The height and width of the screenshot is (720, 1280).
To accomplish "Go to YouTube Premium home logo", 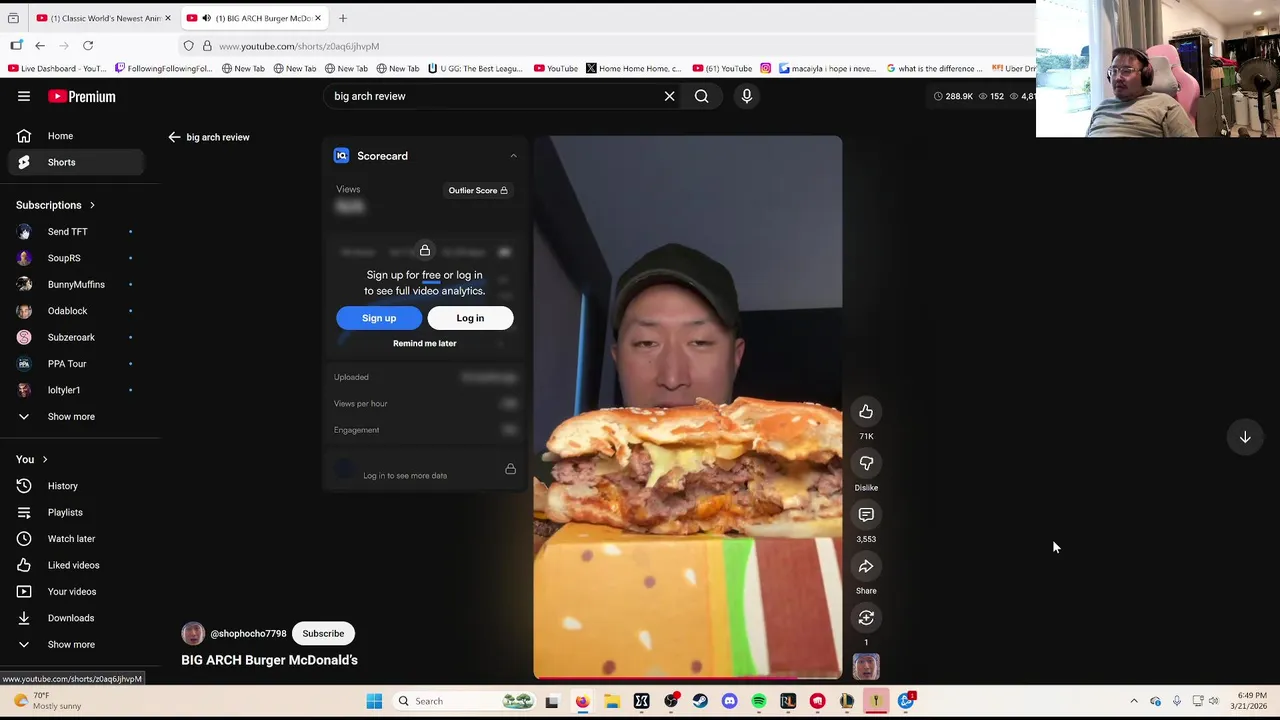I will tap(82, 96).
